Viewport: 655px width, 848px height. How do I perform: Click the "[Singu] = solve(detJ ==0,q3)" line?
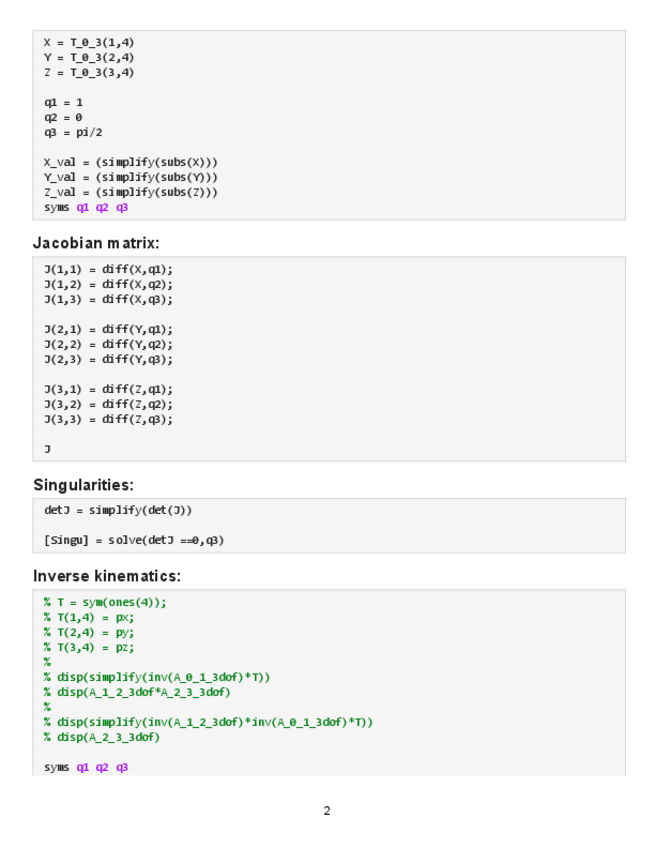point(133,540)
